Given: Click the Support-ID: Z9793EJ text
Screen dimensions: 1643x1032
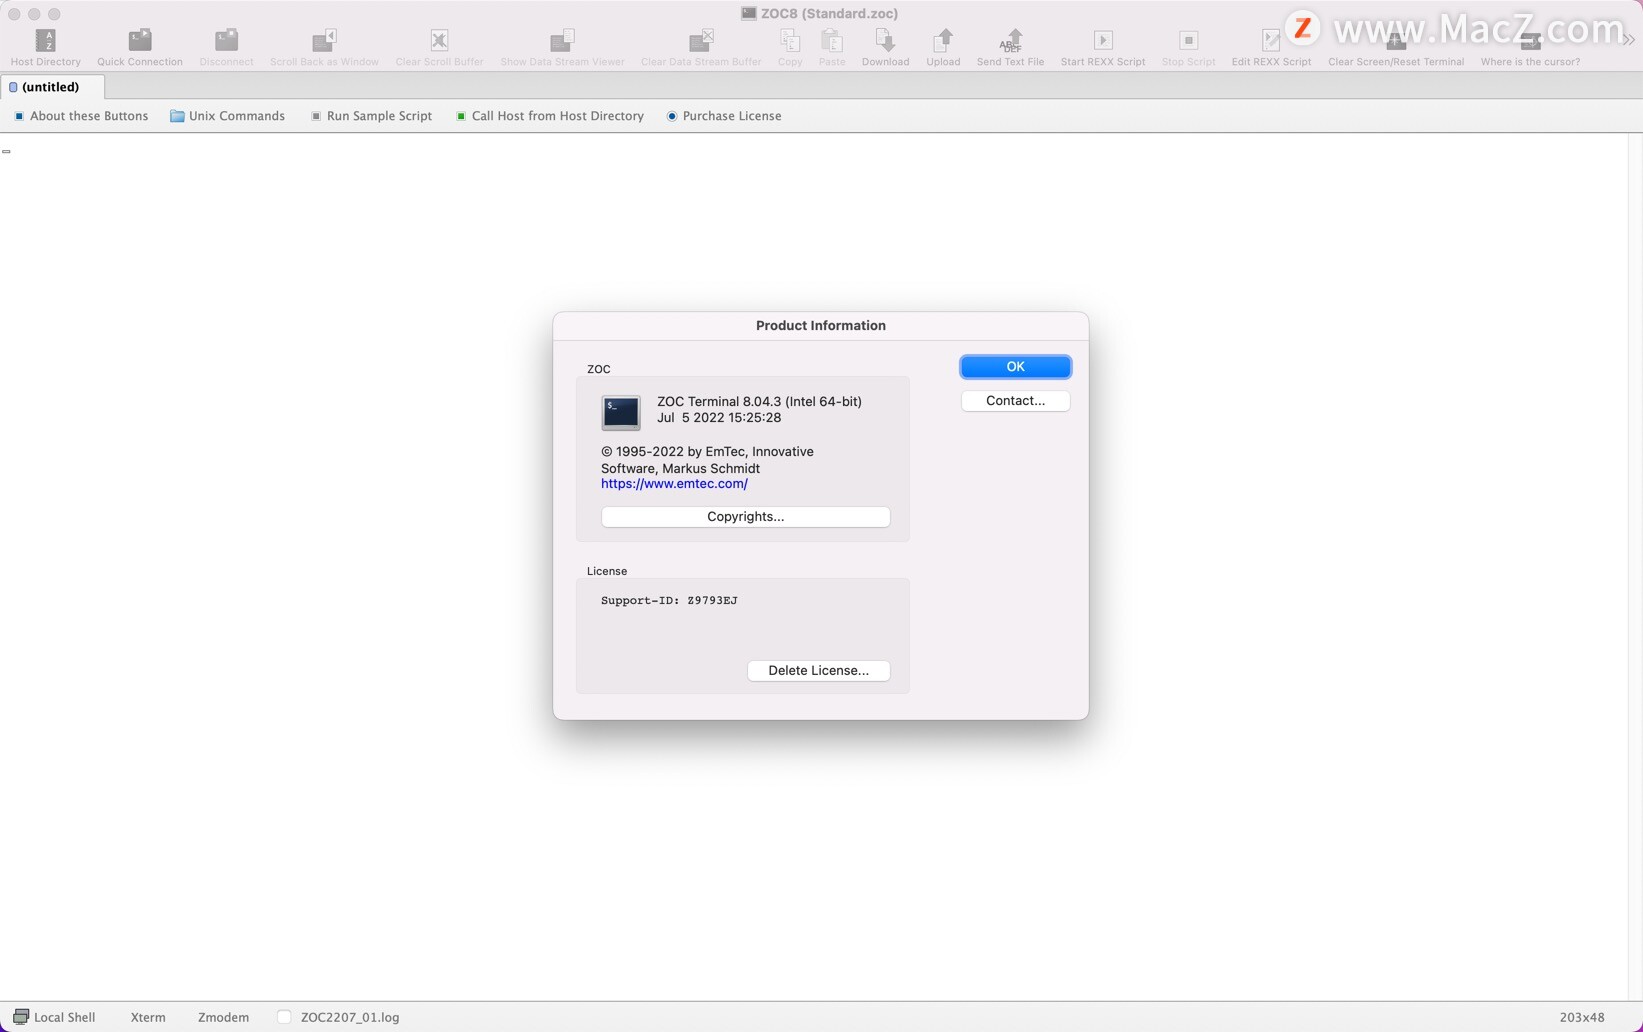Looking at the screenshot, I should pyautogui.click(x=669, y=601).
